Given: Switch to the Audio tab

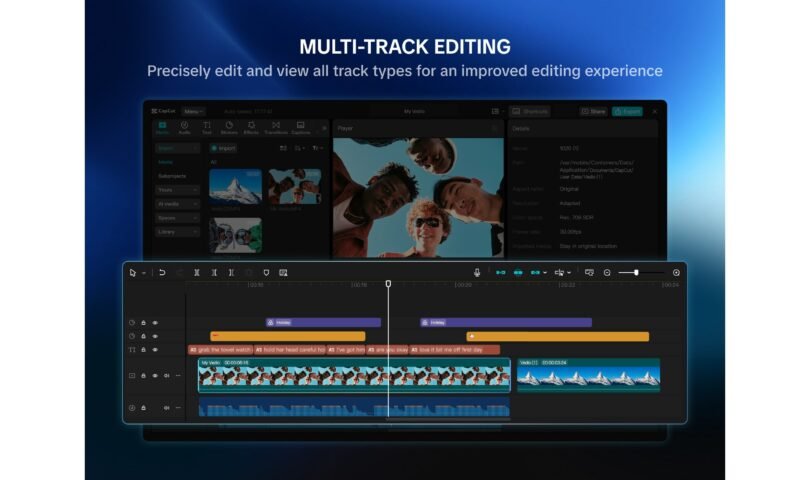Looking at the screenshot, I should point(184,127).
